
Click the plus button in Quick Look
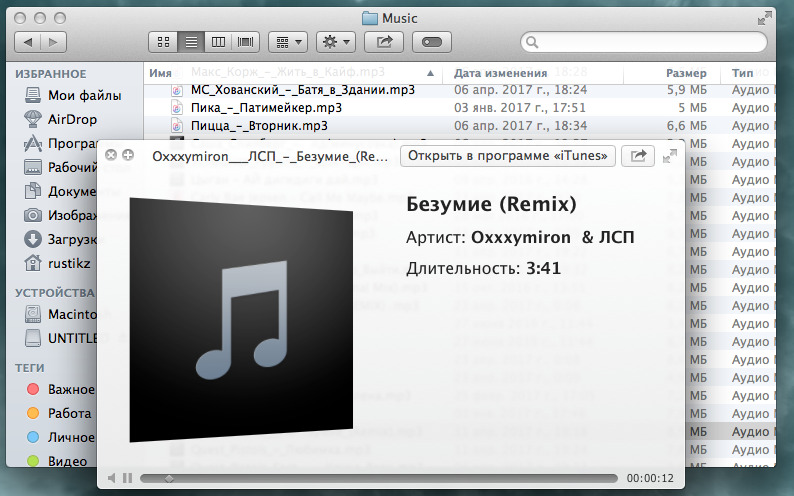(128, 155)
